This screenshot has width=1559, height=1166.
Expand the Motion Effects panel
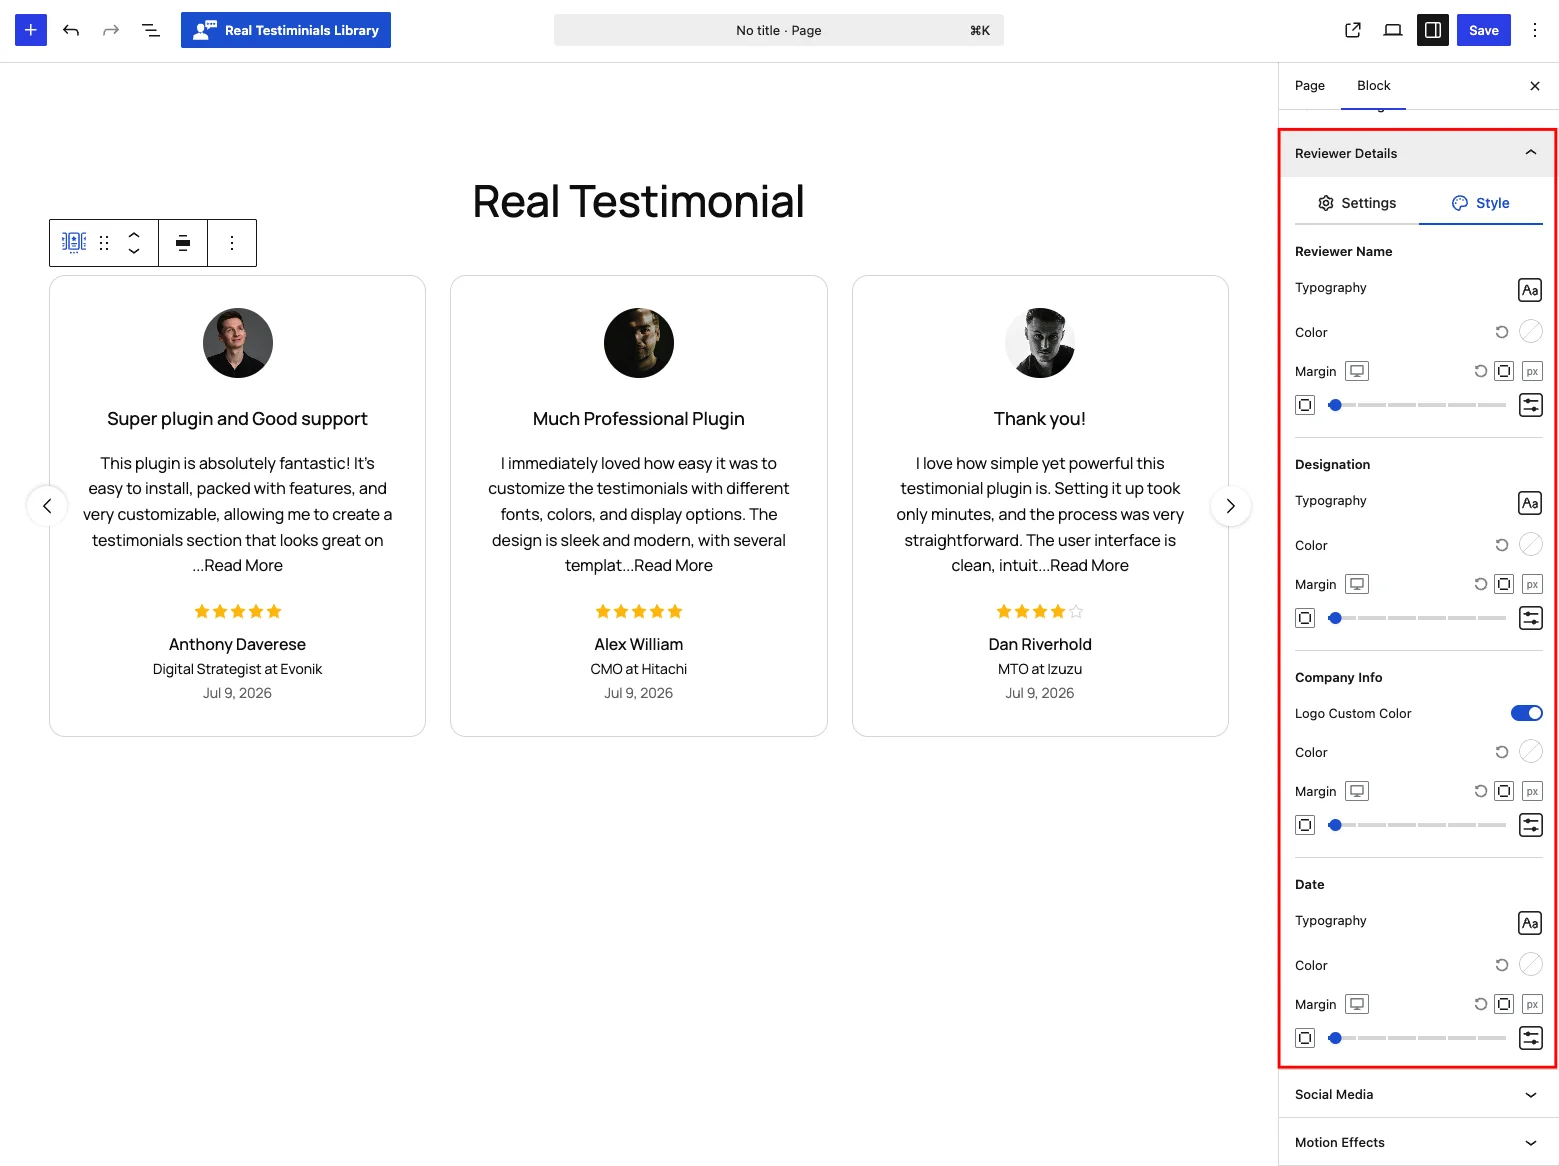click(x=1418, y=1142)
